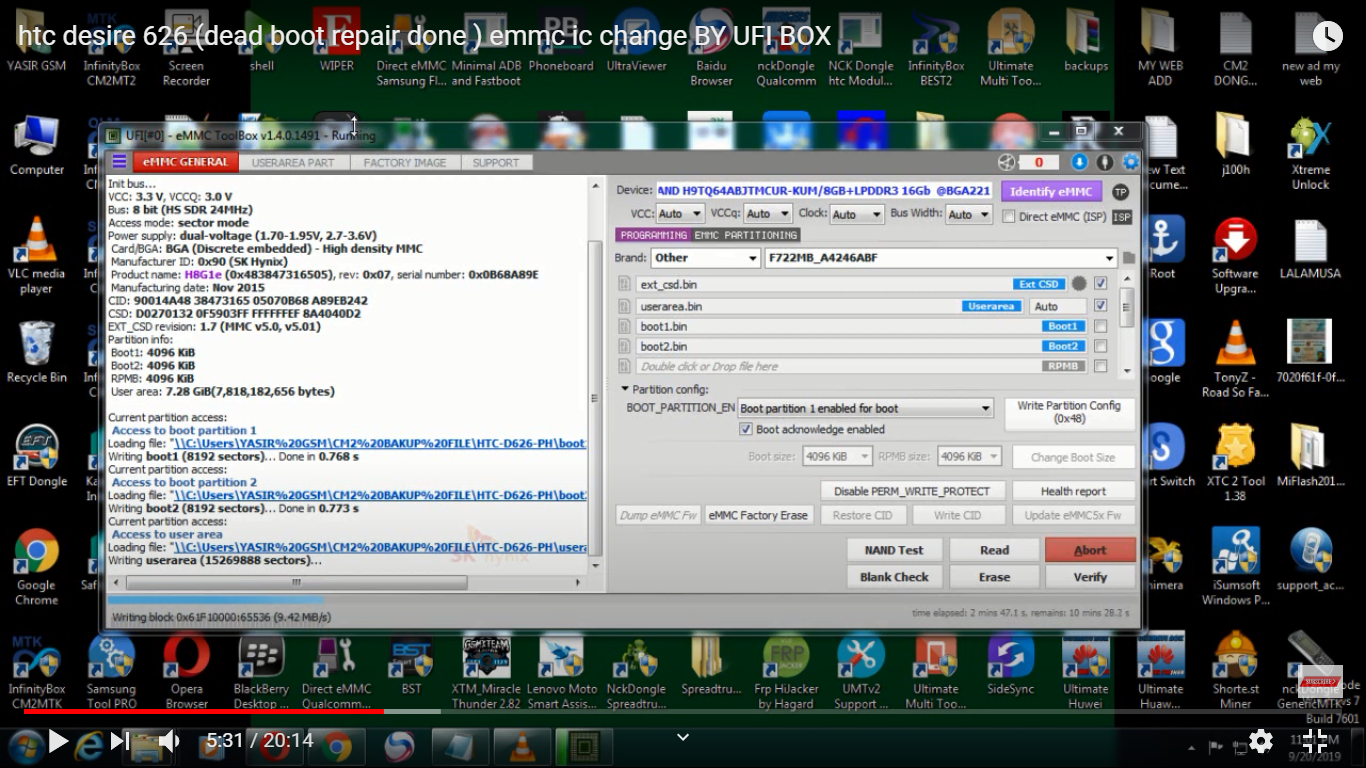Play the YouTube video
Screen dimensions: 1366x768
[x=58, y=741]
